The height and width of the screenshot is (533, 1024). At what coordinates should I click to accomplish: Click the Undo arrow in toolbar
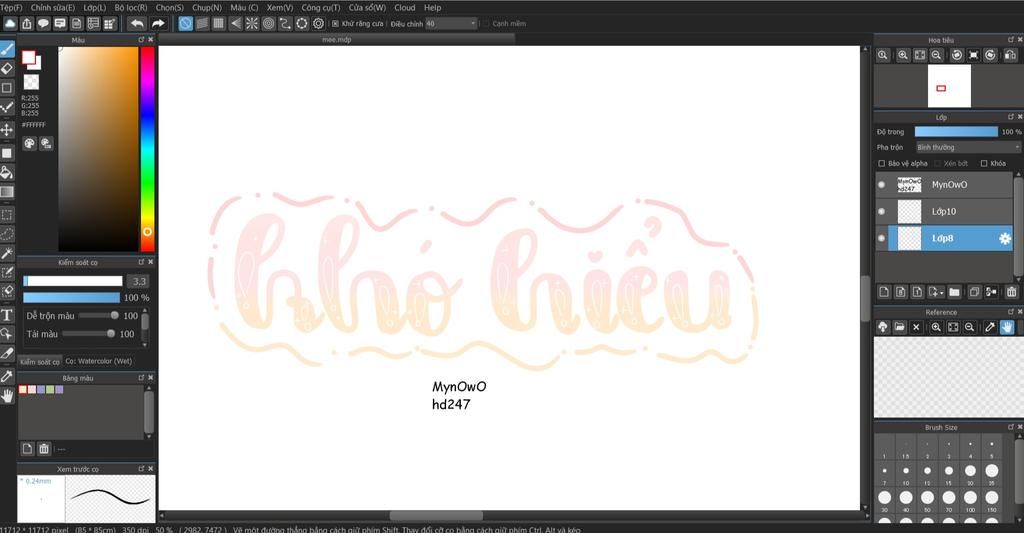[x=136, y=24]
